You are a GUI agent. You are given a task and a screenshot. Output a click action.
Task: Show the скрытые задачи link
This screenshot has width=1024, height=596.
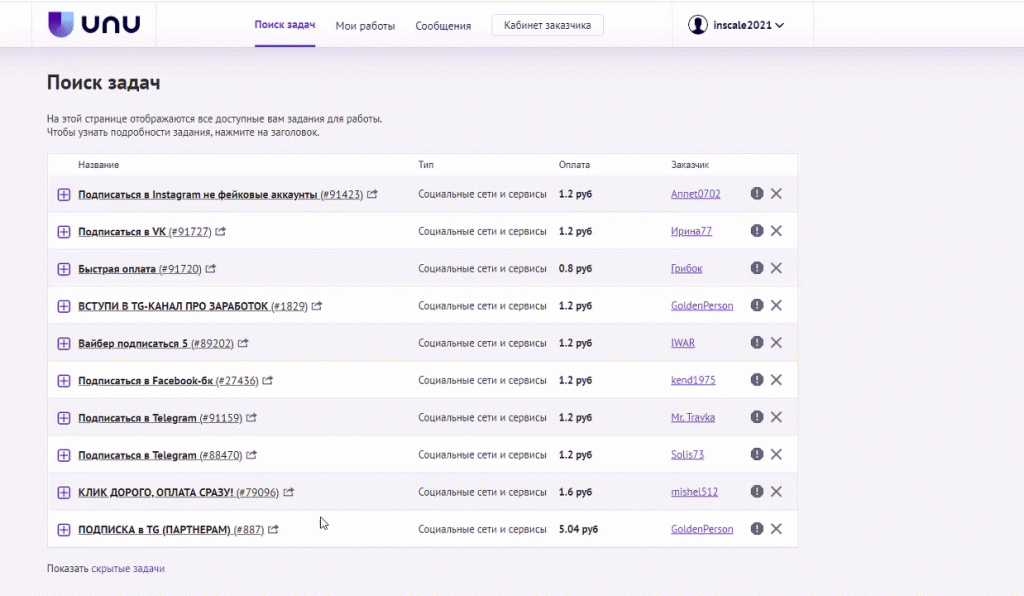pos(128,568)
